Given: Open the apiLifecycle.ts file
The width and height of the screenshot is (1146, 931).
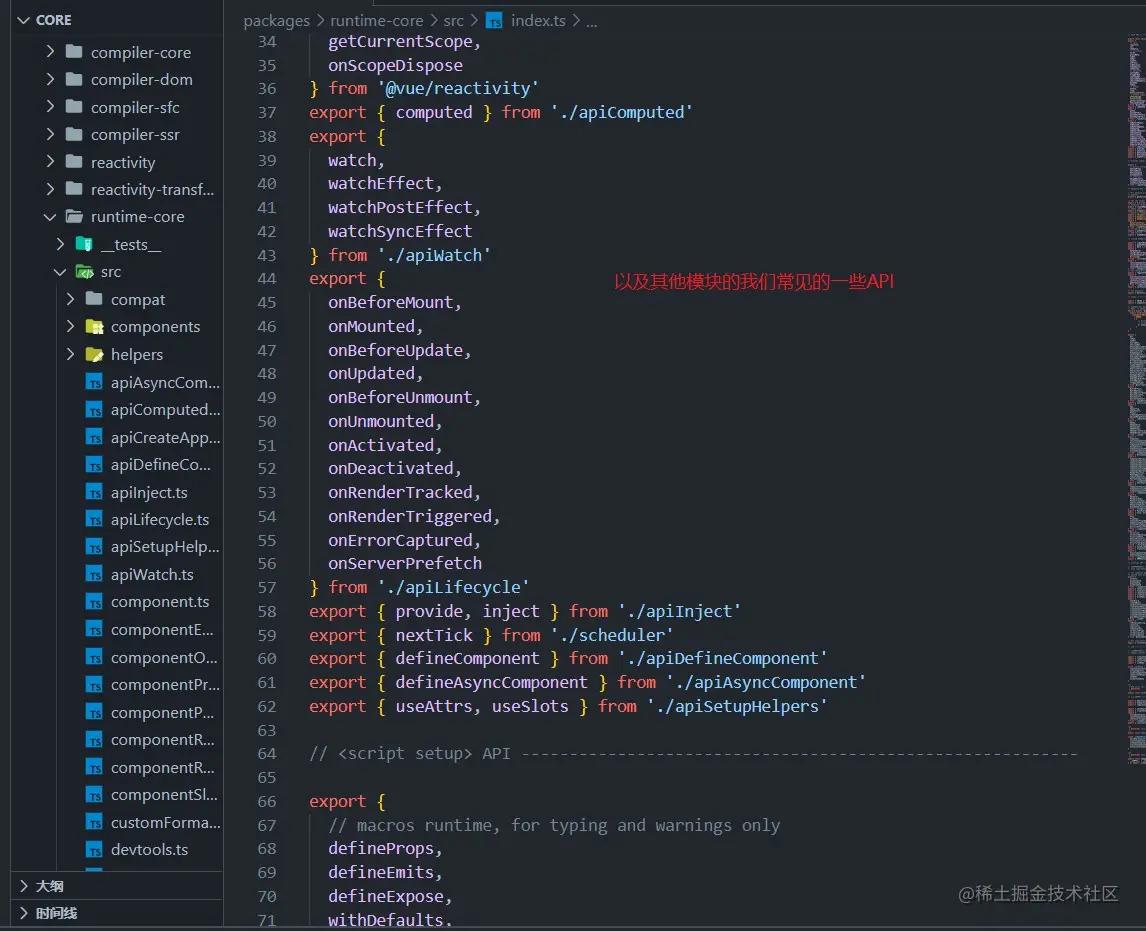Looking at the screenshot, I should click(160, 520).
